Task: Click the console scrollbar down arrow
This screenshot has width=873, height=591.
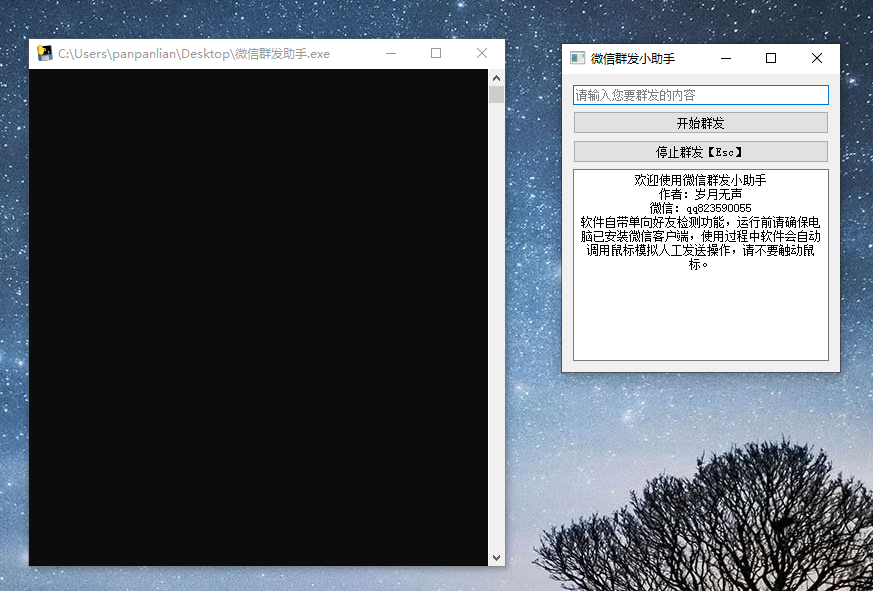Action: pos(496,558)
